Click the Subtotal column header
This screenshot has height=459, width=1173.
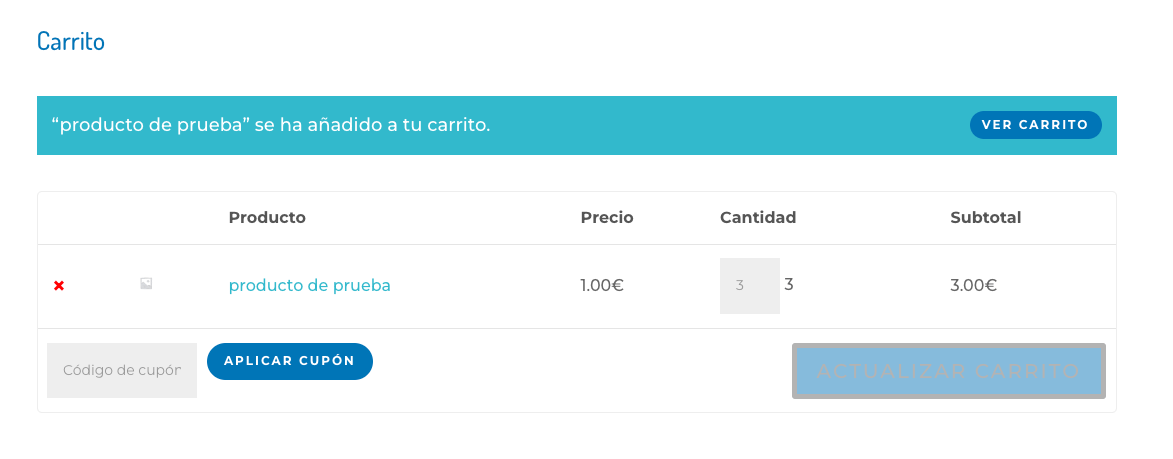click(985, 218)
